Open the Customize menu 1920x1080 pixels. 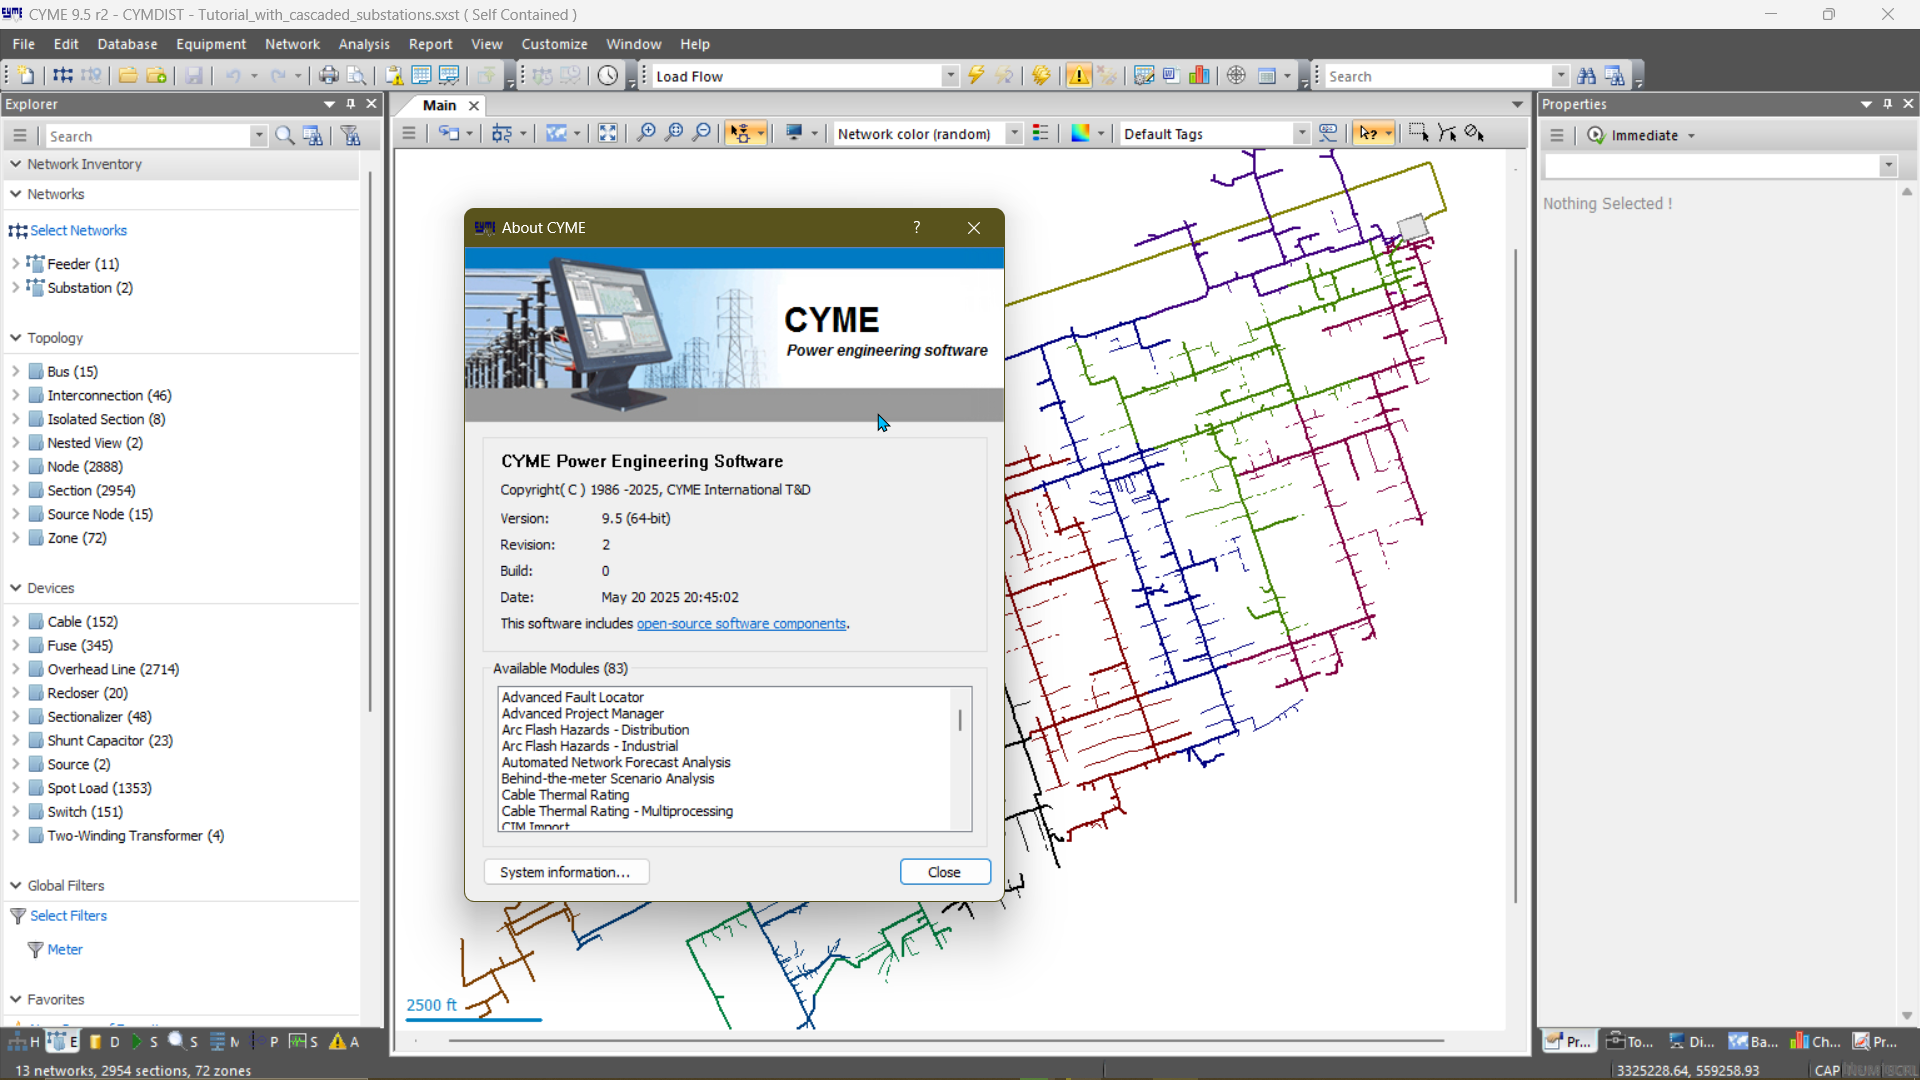[x=554, y=44]
